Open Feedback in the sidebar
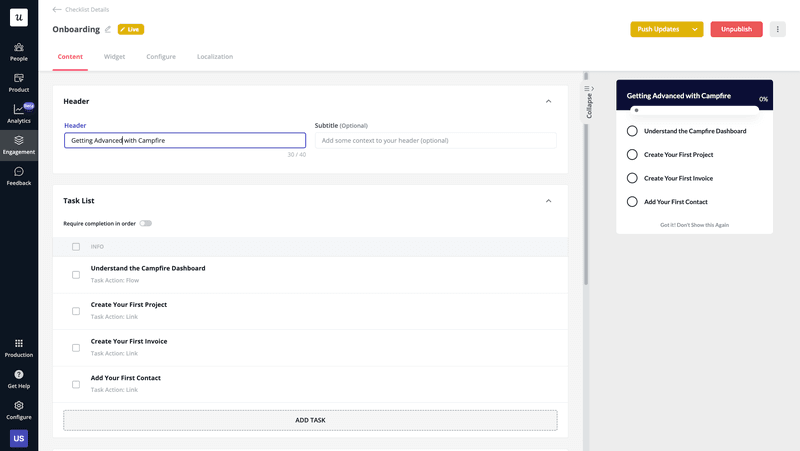This screenshot has width=800, height=451. coord(19,177)
